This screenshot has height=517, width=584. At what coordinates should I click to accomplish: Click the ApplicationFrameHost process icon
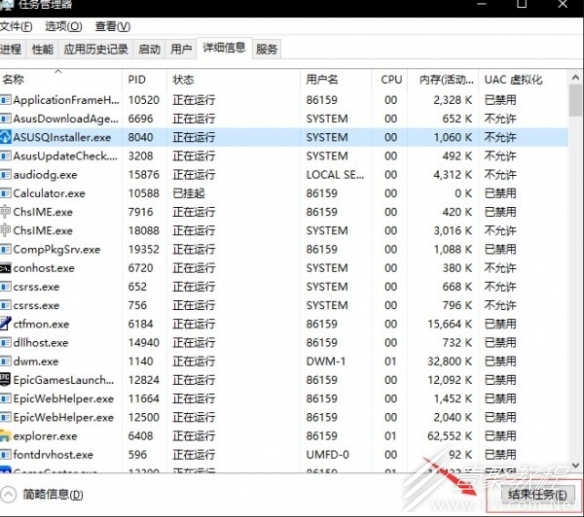pos(5,100)
